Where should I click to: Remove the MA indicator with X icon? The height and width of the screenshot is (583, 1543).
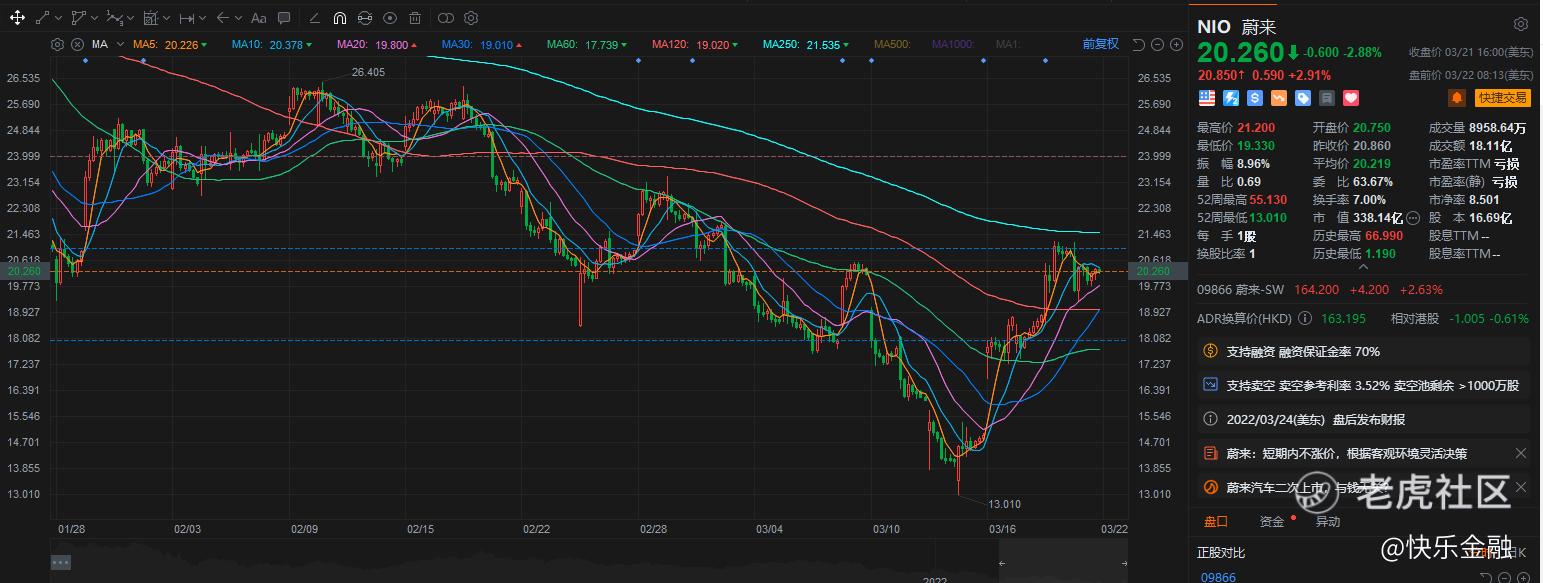[x=75, y=44]
